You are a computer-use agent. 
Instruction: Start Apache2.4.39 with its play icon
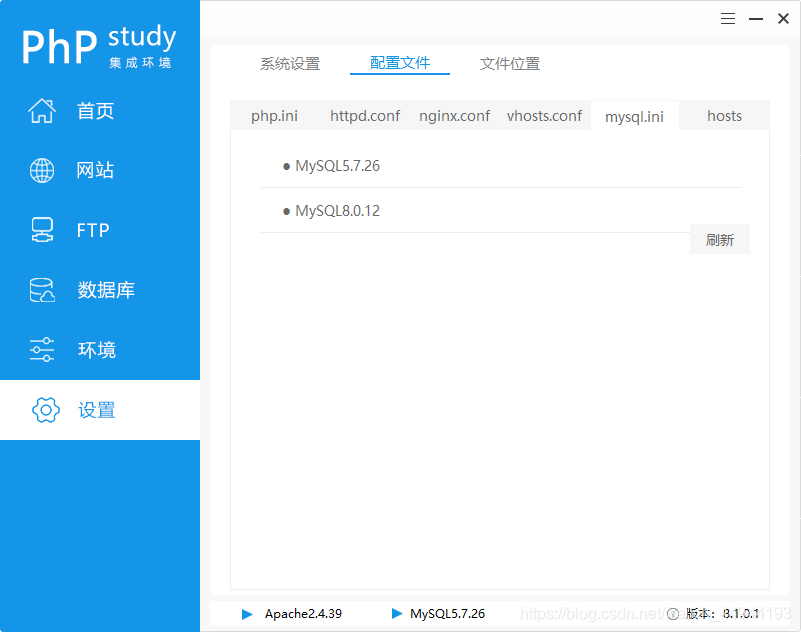[247, 614]
